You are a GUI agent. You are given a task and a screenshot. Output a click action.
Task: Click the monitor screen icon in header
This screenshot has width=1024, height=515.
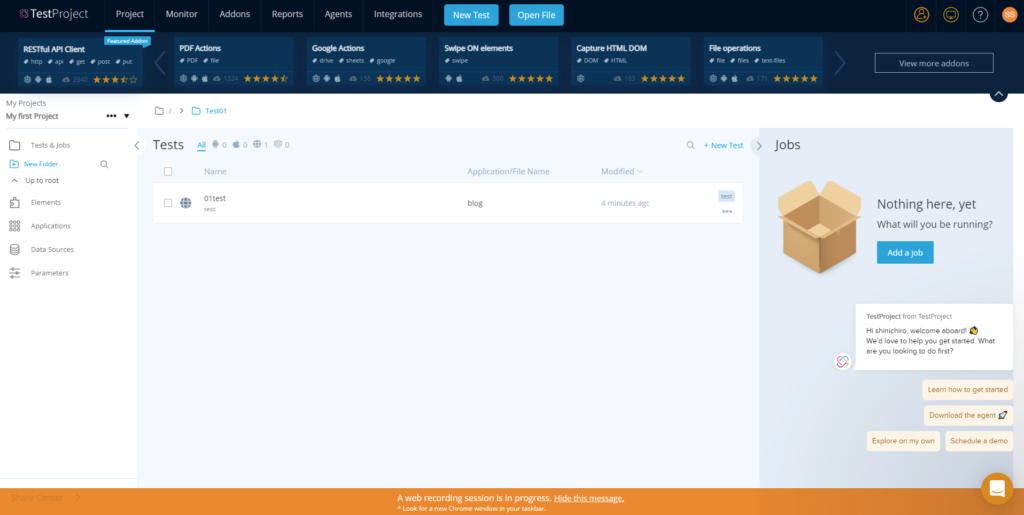(x=951, y=14)
